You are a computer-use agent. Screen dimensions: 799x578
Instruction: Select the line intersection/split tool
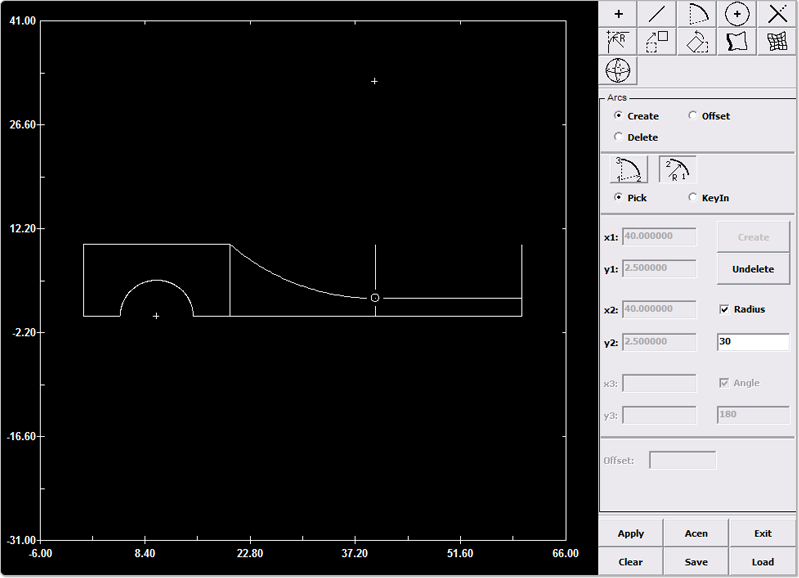coord(777,14)
